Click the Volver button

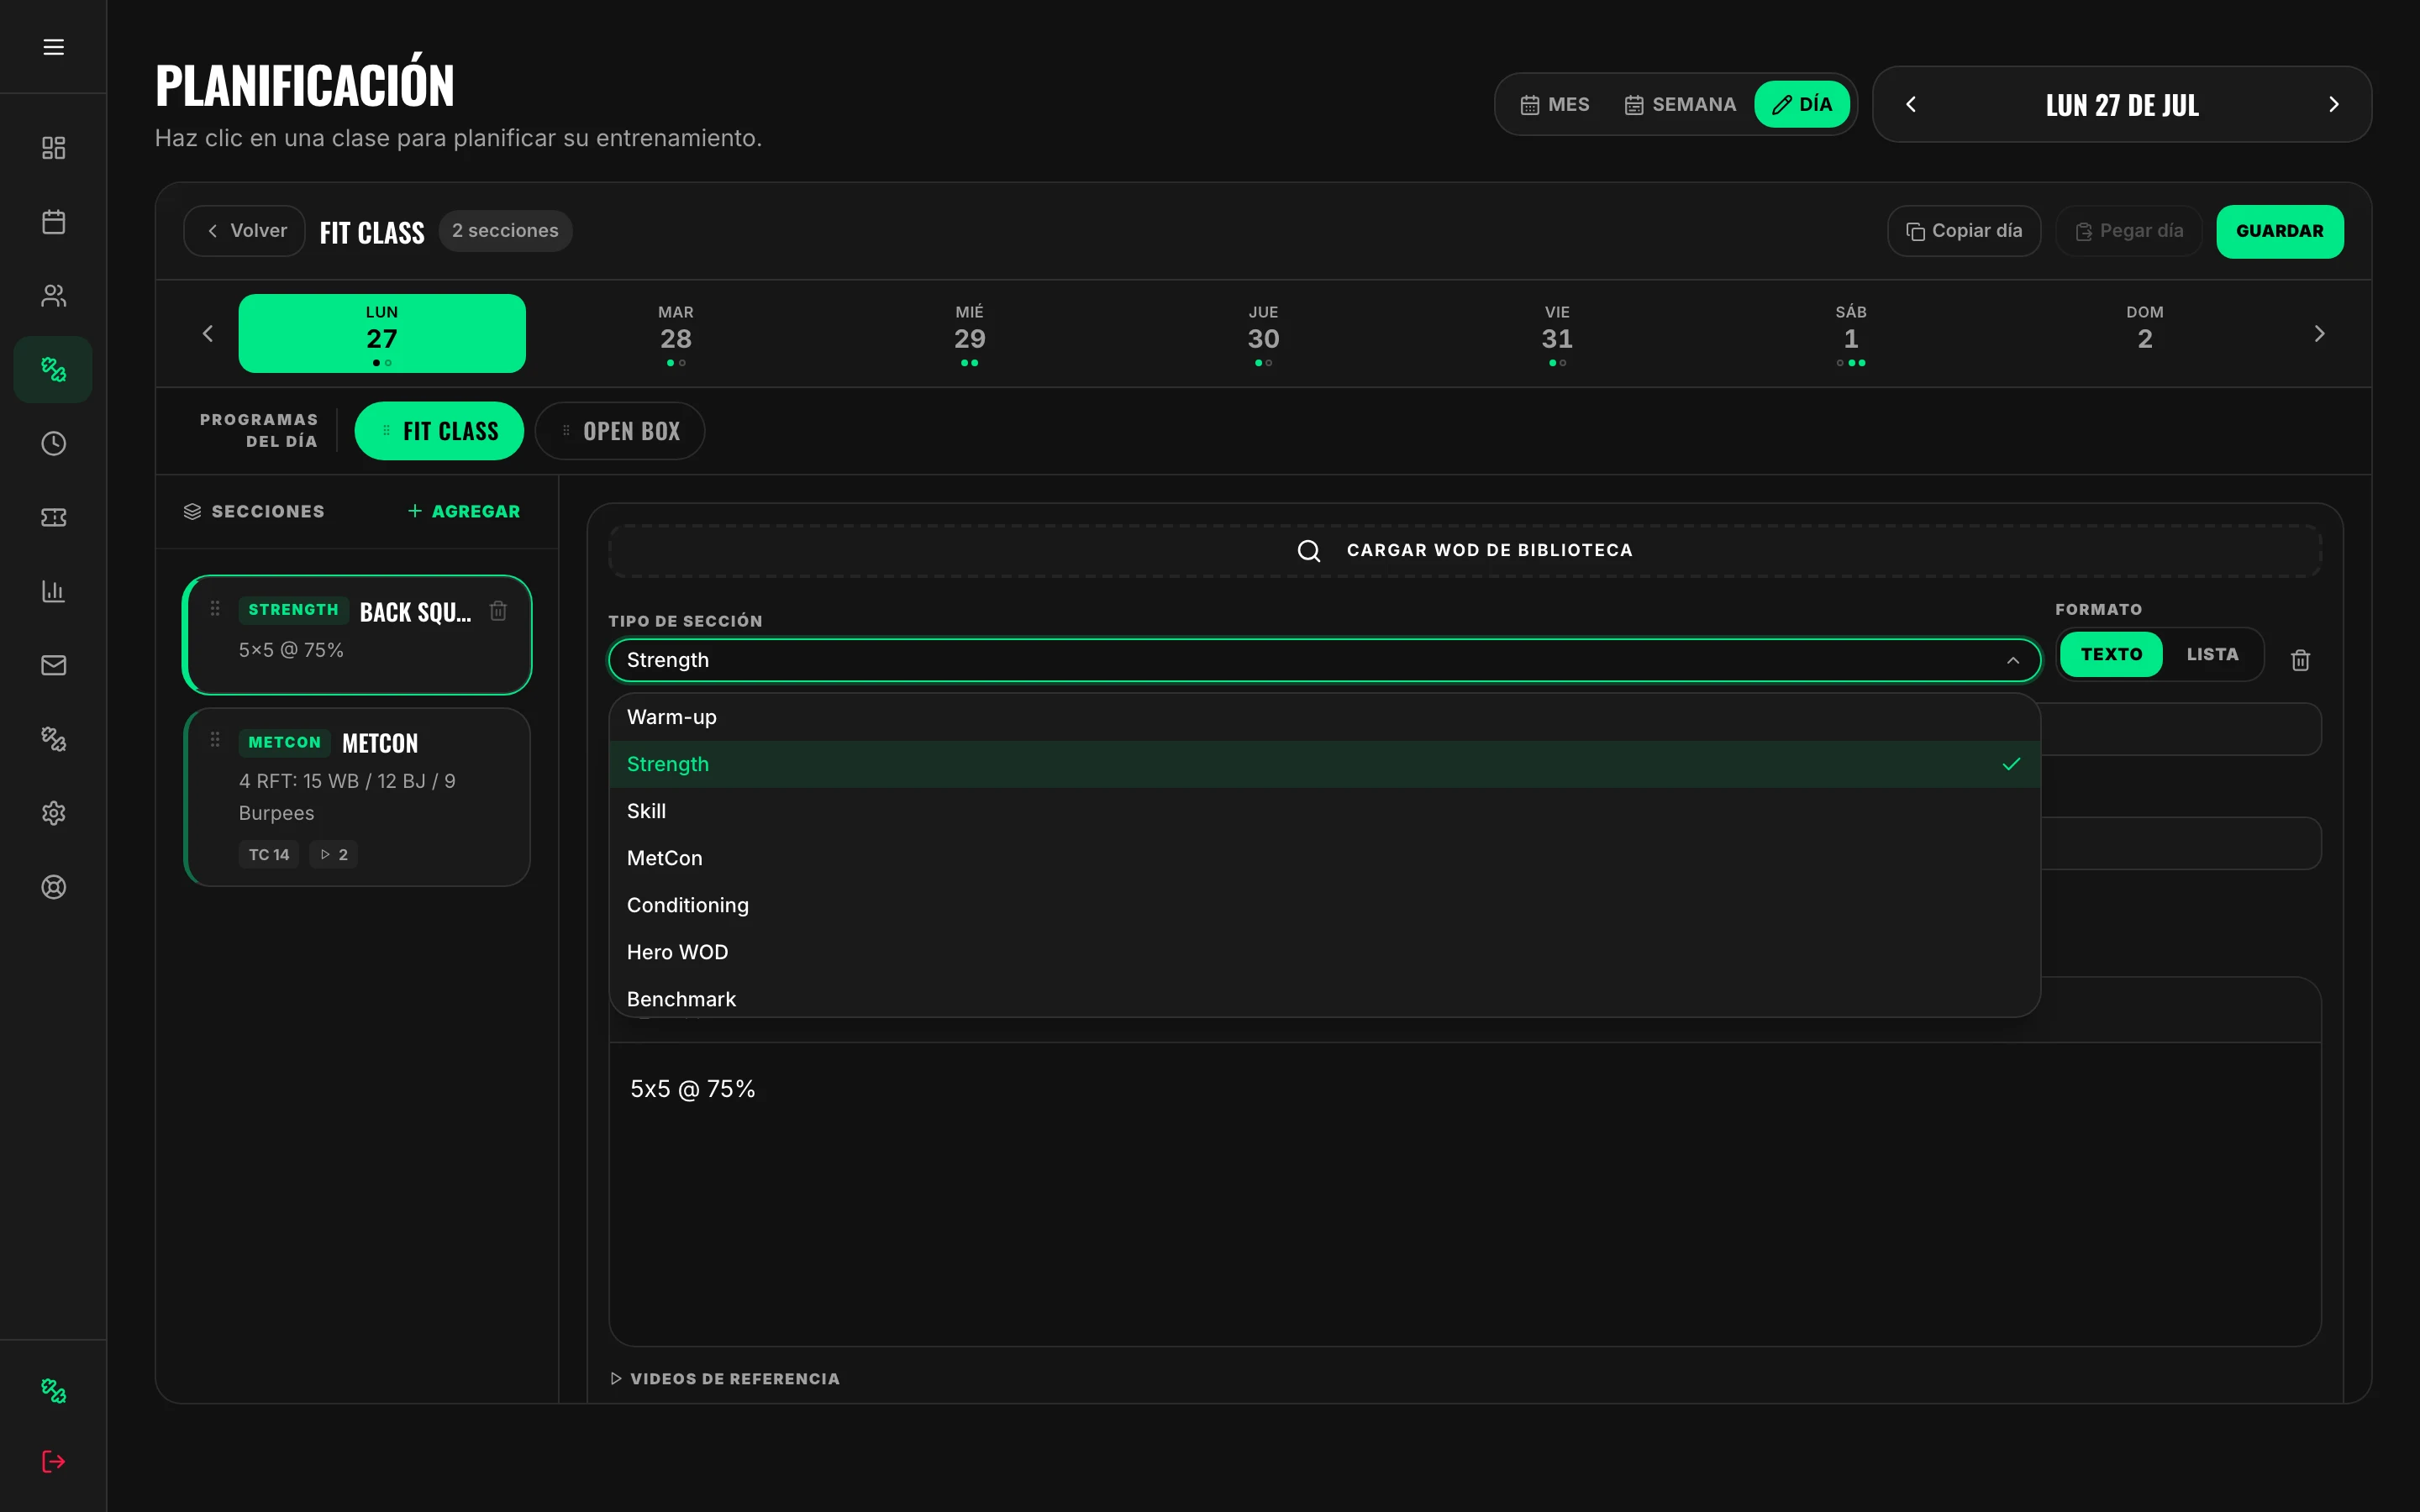pyautogui.click(x=245, y=231)
